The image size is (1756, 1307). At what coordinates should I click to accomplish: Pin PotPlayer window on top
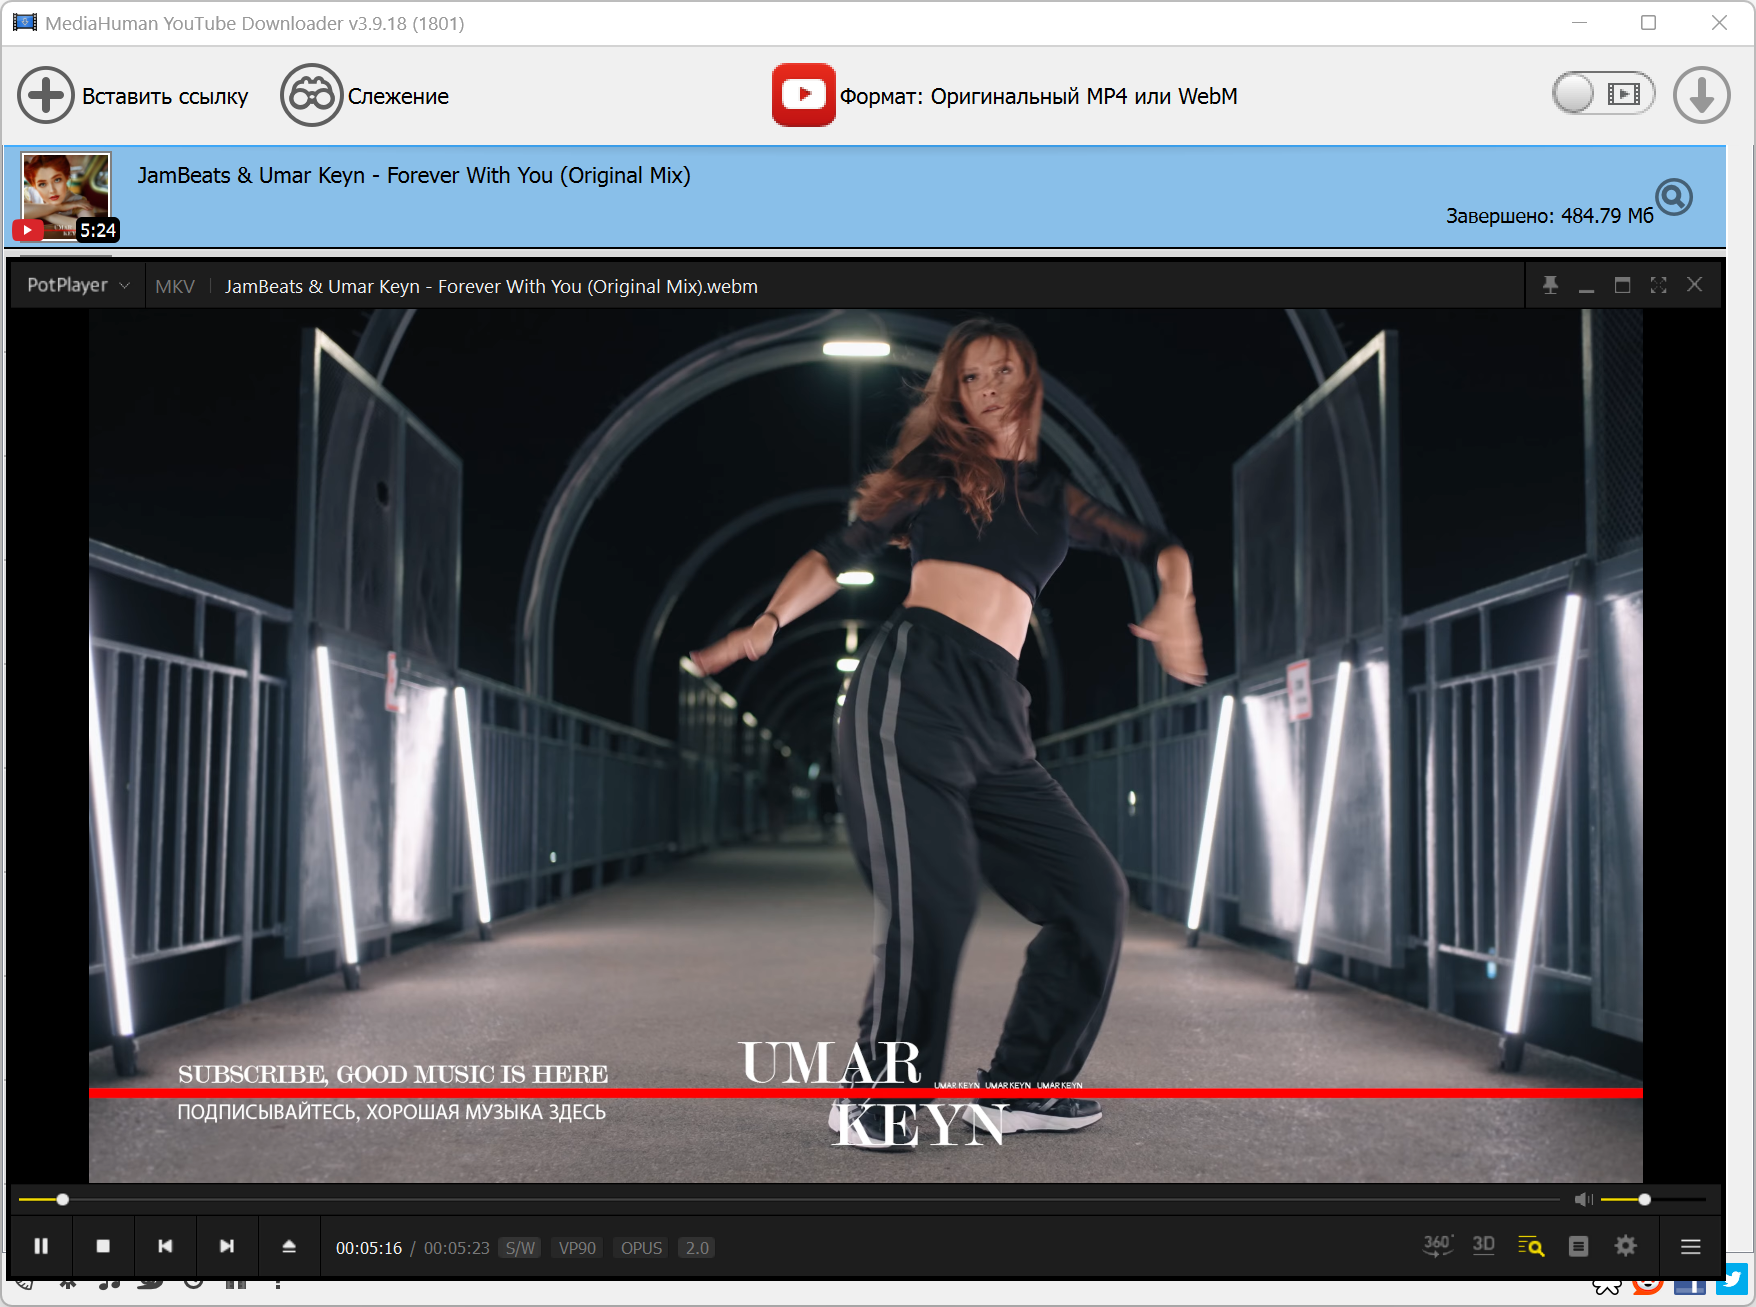[x=1550, y=286]
